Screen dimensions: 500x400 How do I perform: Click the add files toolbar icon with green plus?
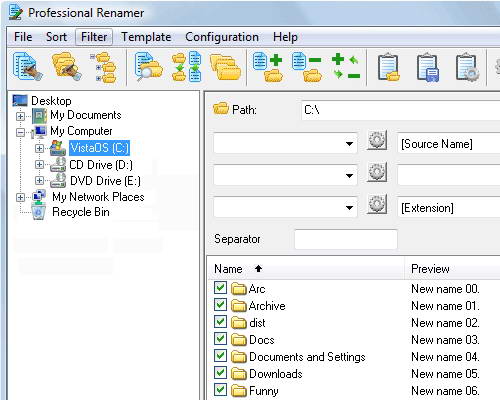[x=268, y=67]
